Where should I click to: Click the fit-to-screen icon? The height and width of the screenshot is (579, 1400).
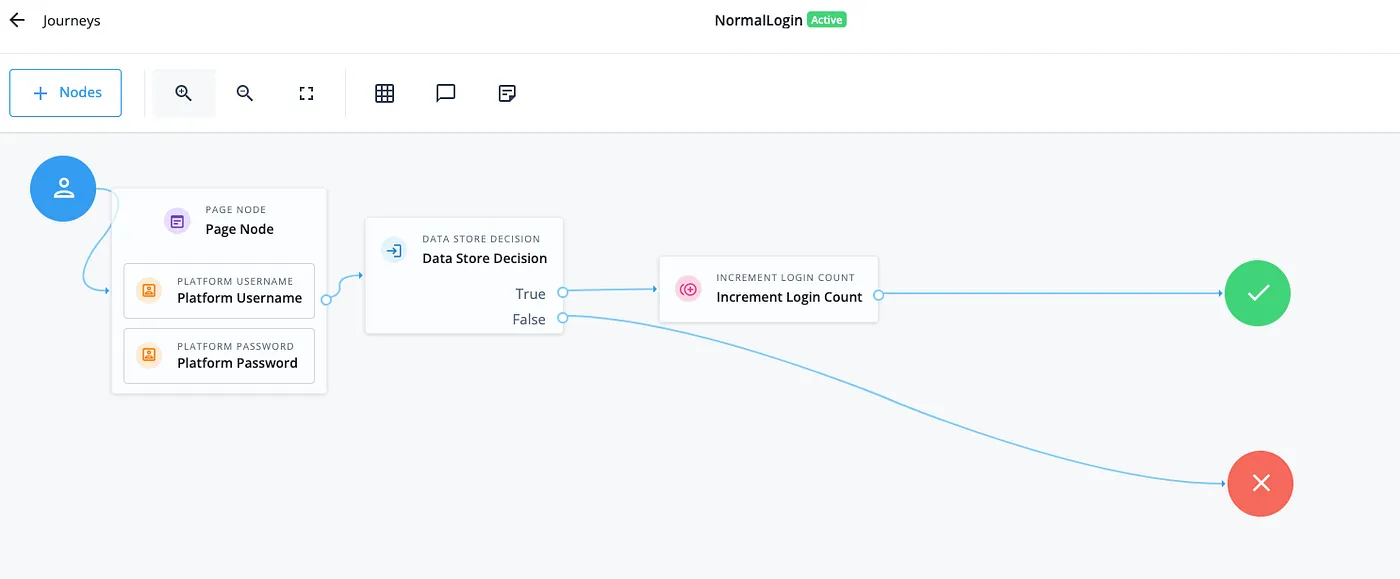(x=305, y=92)
